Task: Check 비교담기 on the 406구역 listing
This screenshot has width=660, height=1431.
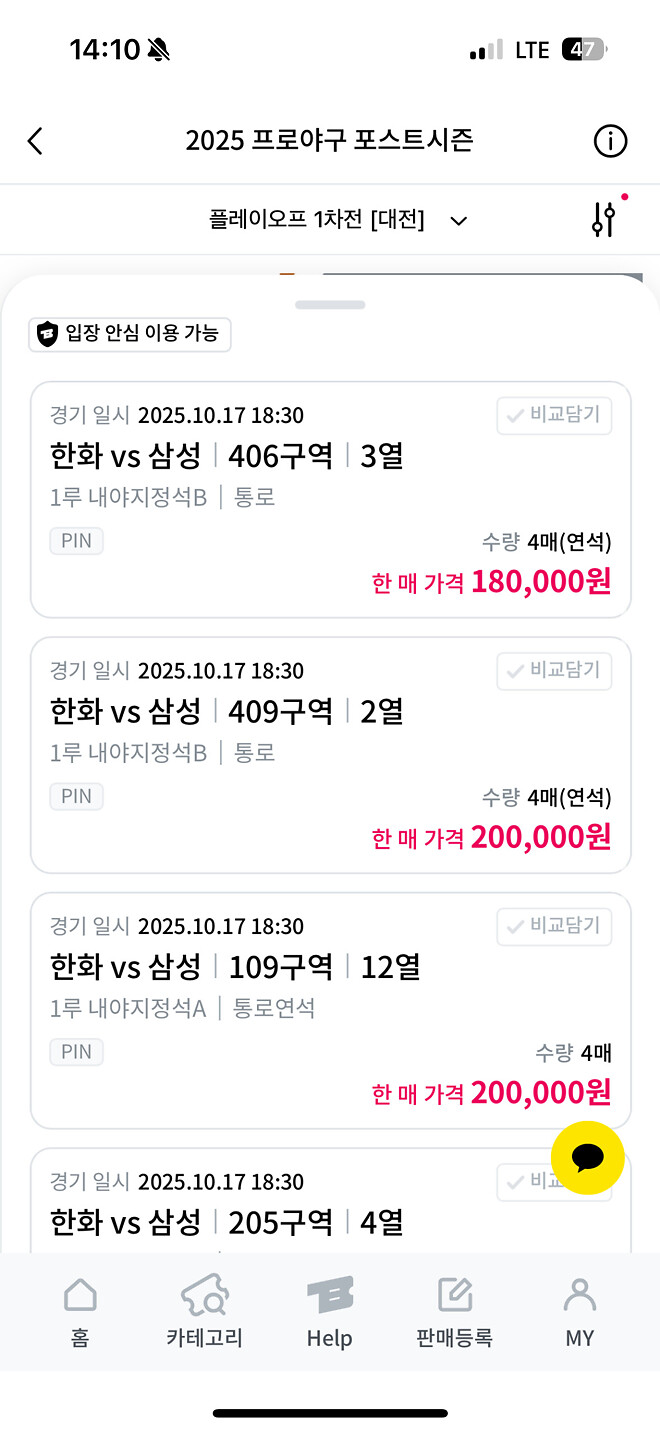Action: (x=554, y=416)
